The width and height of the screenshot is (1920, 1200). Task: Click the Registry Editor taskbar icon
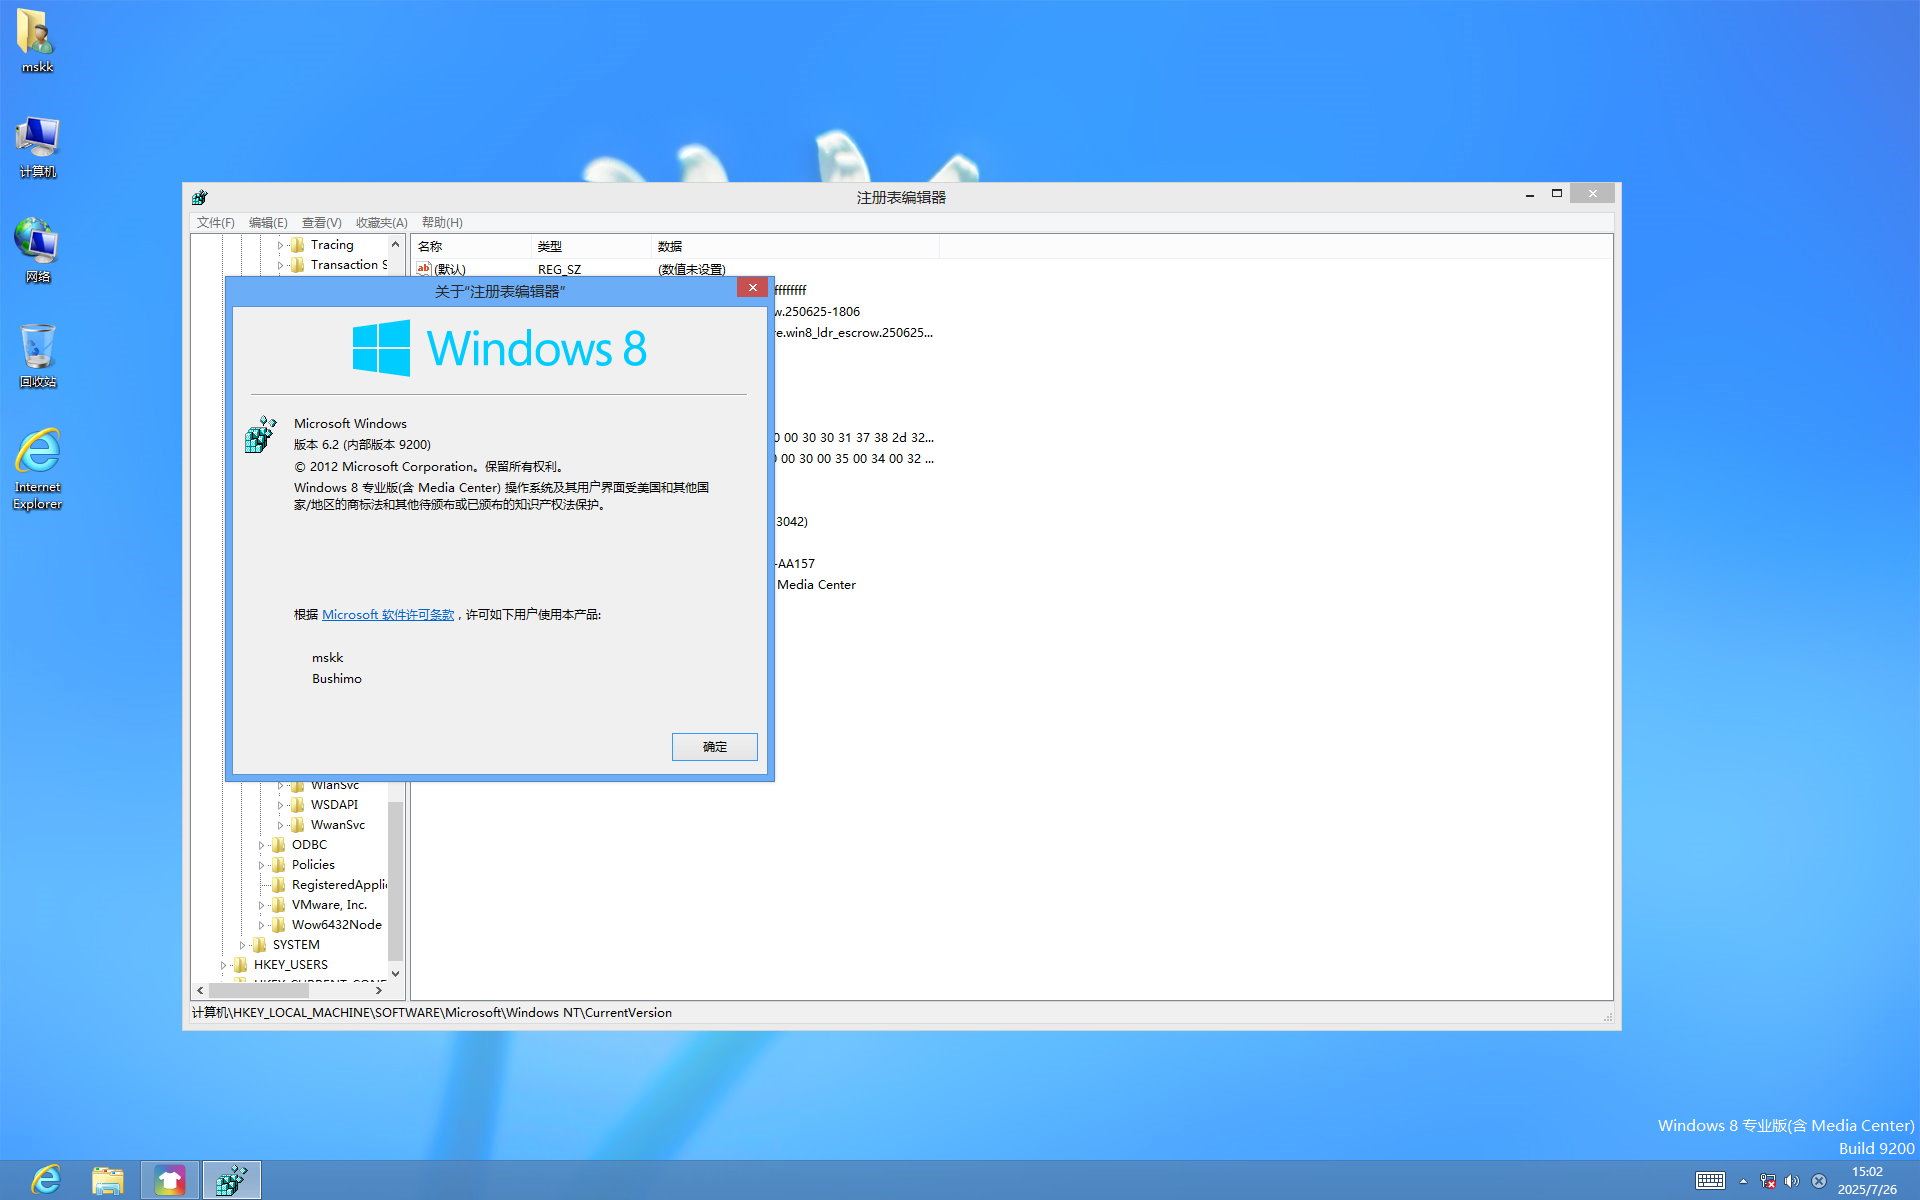(x=231, y=1180)
